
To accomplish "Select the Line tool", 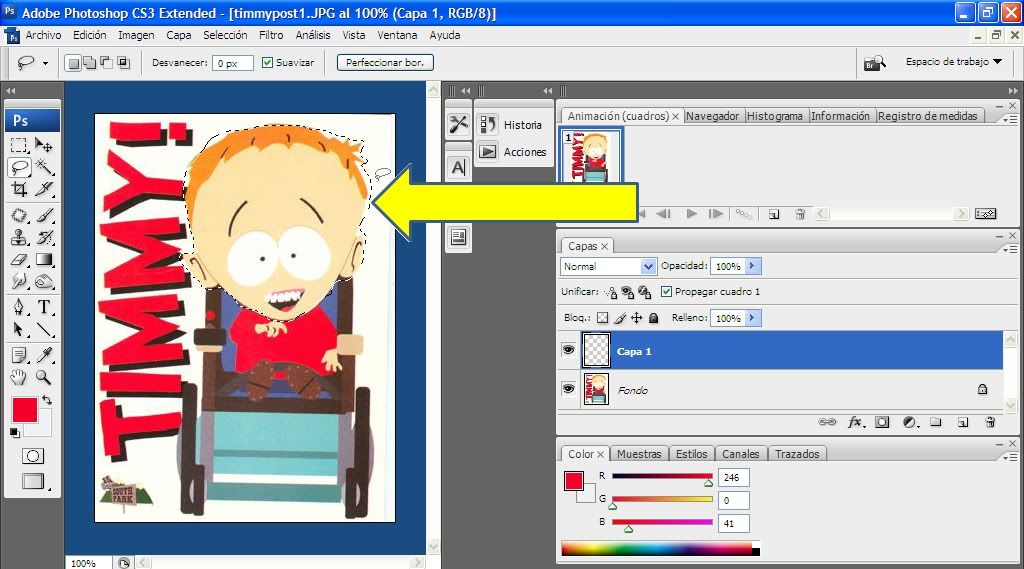I will click(x=44, y=329).
